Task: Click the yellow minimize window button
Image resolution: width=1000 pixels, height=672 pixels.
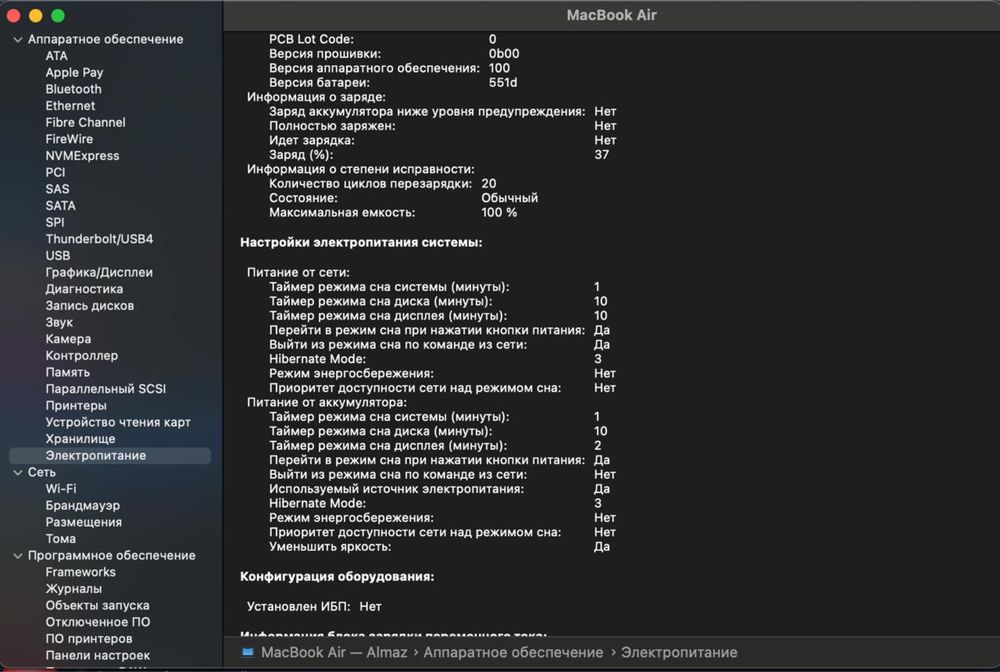Action: tap(36, 15)
